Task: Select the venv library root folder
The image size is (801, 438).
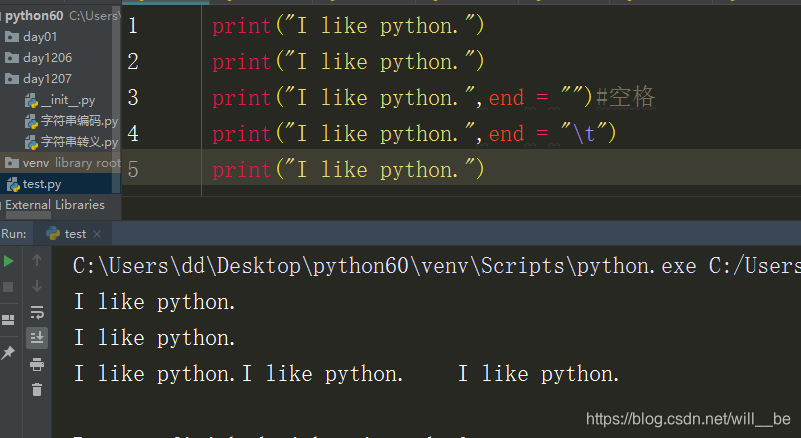Action: [60, 163]
